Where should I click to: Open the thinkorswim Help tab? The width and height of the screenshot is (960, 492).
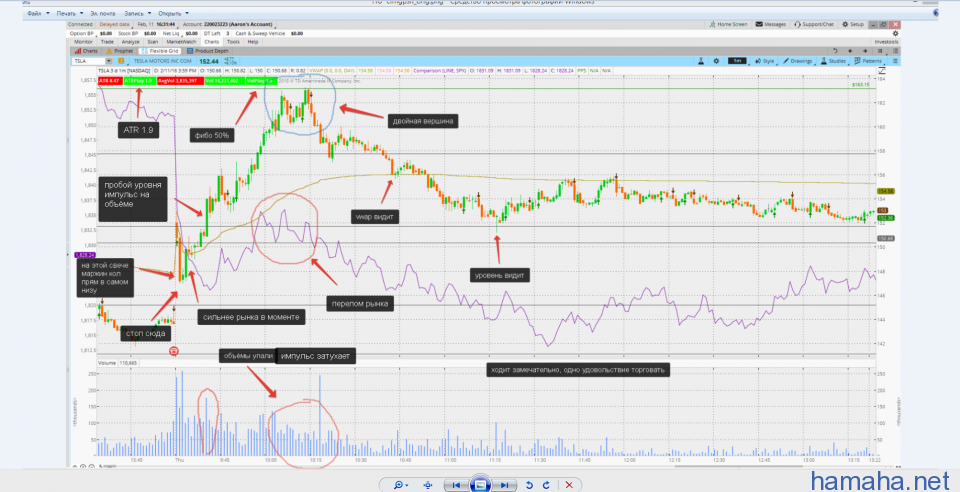[253, 42]
